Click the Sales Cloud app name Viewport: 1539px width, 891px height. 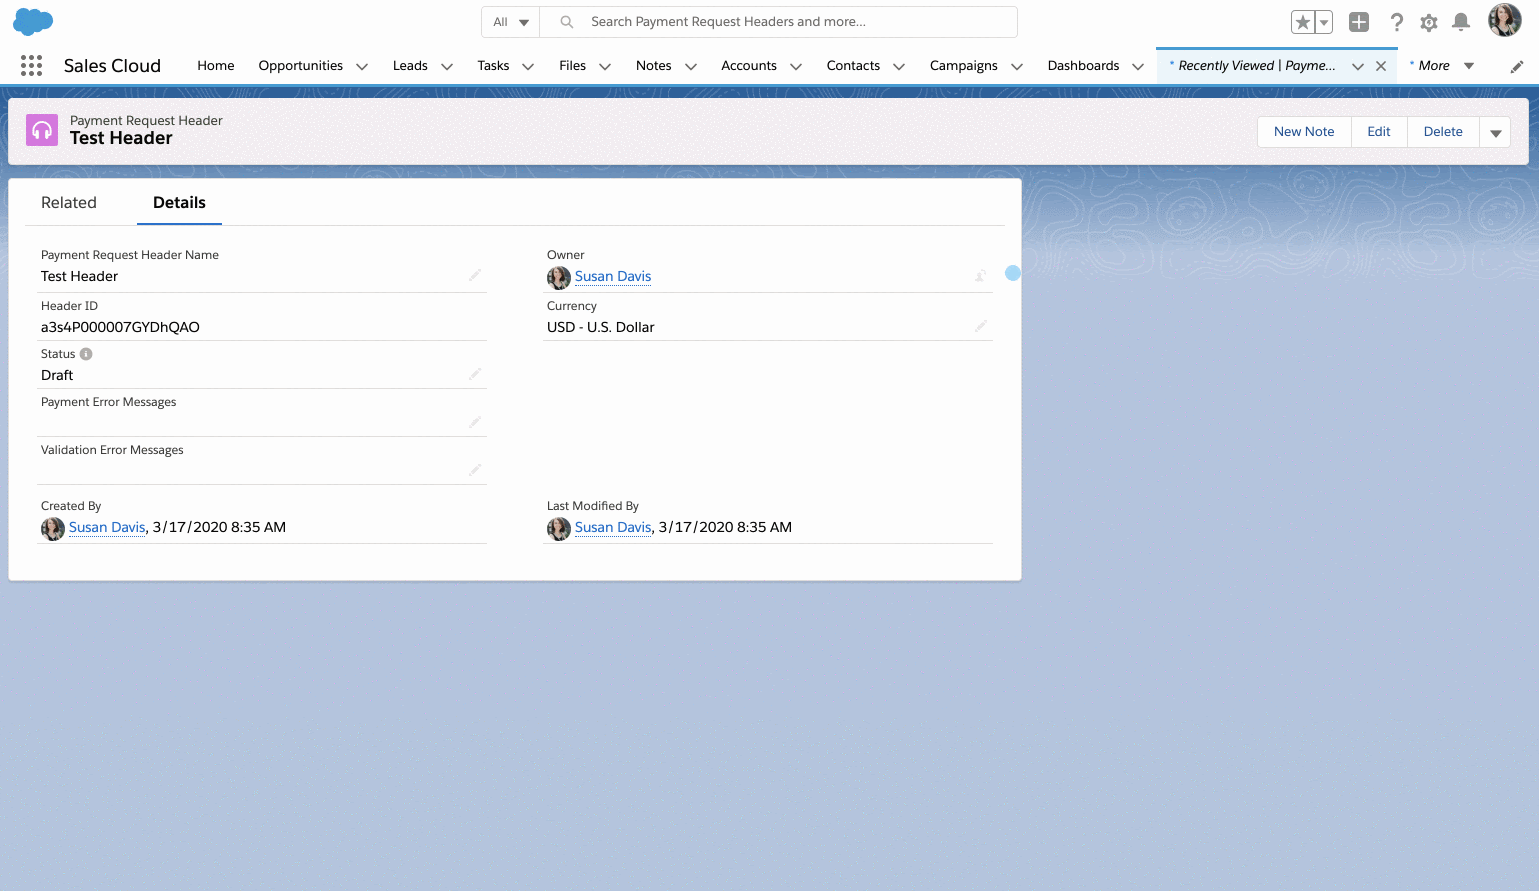point(112,66)
